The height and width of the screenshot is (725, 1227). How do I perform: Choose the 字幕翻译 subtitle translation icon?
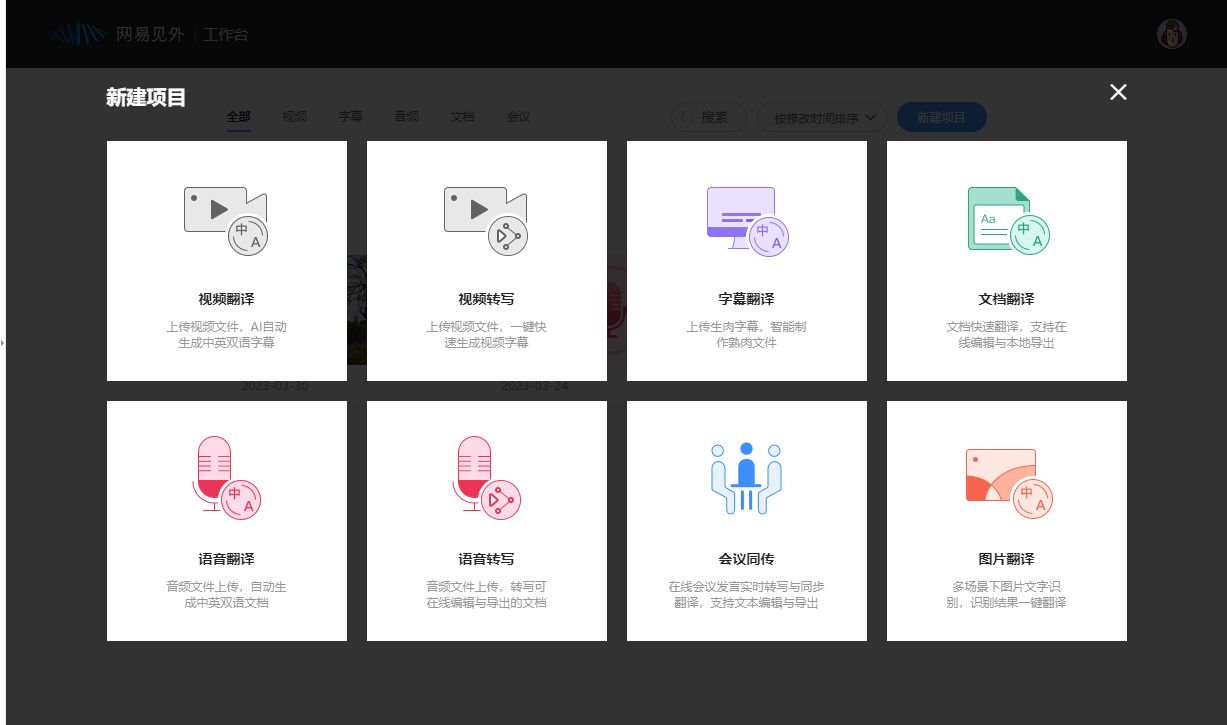(x=747, y=222)
